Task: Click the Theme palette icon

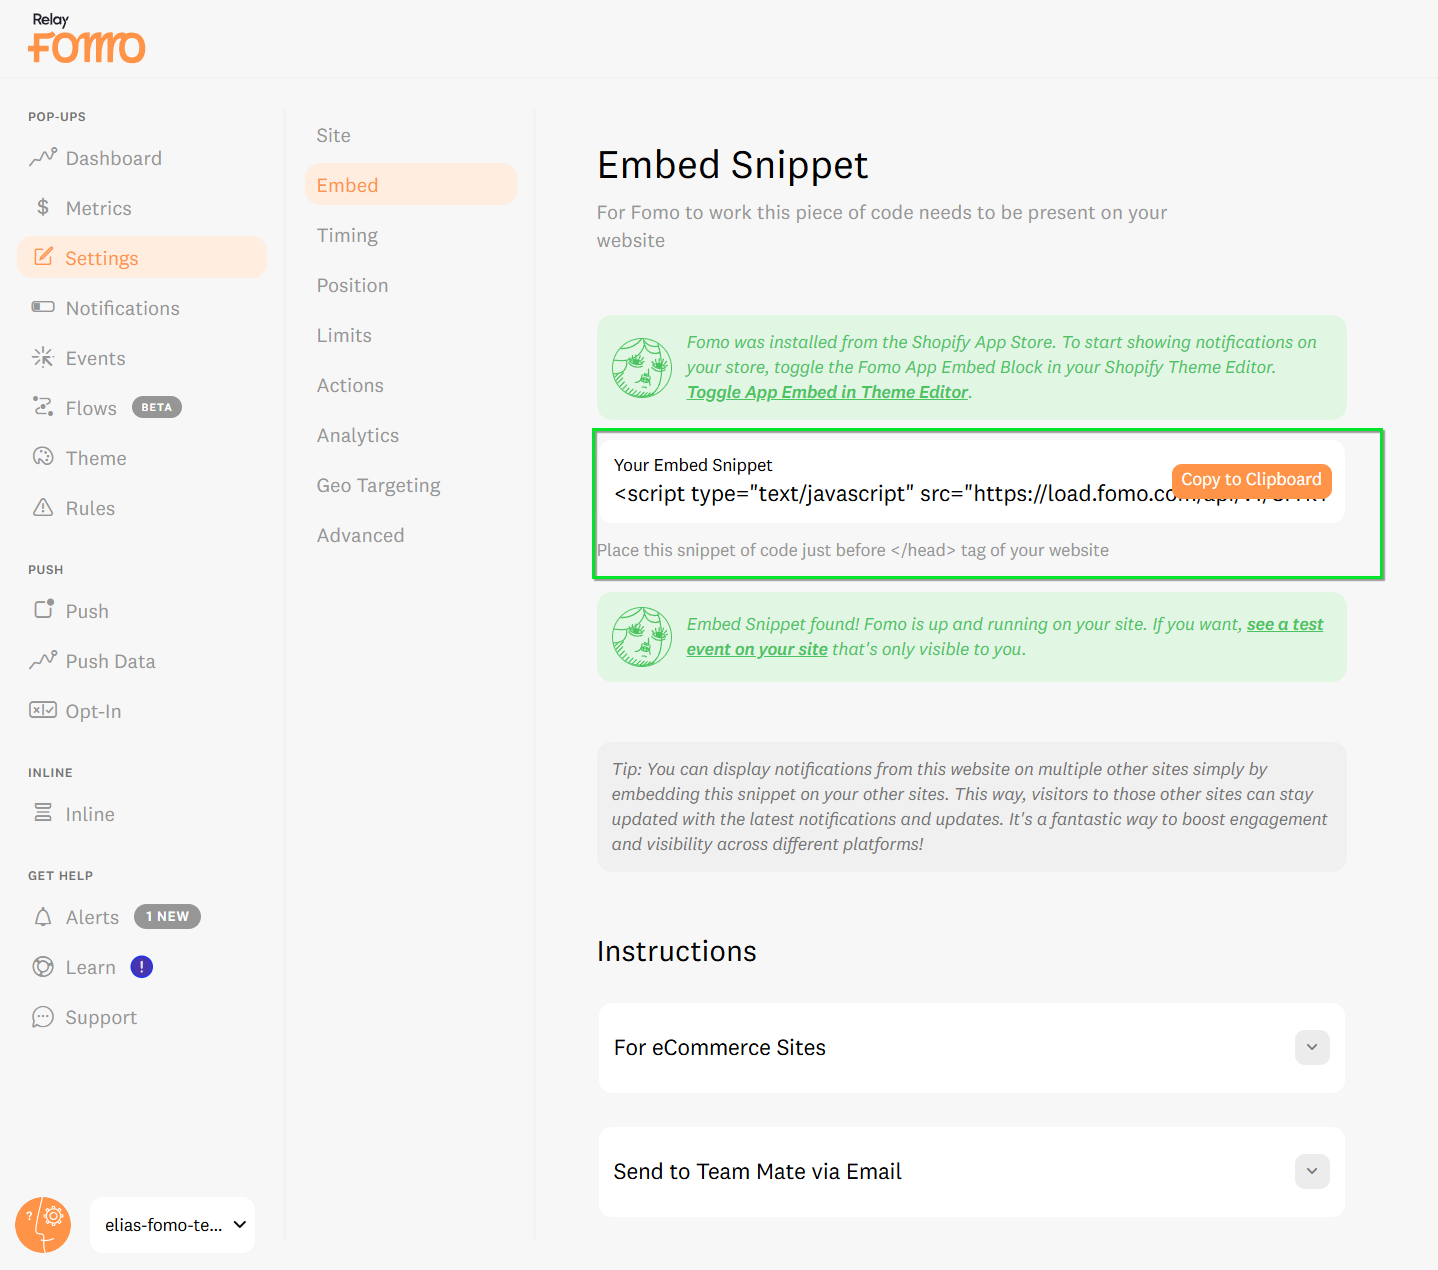Action: click(x=43, y=458)
